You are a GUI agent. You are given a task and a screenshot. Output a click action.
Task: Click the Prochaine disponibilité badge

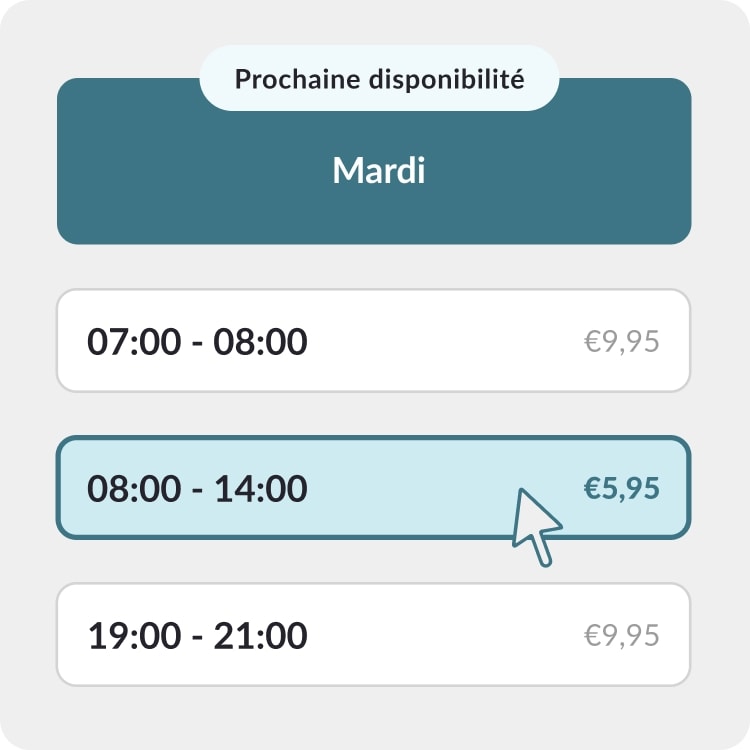tap(379, 79)
